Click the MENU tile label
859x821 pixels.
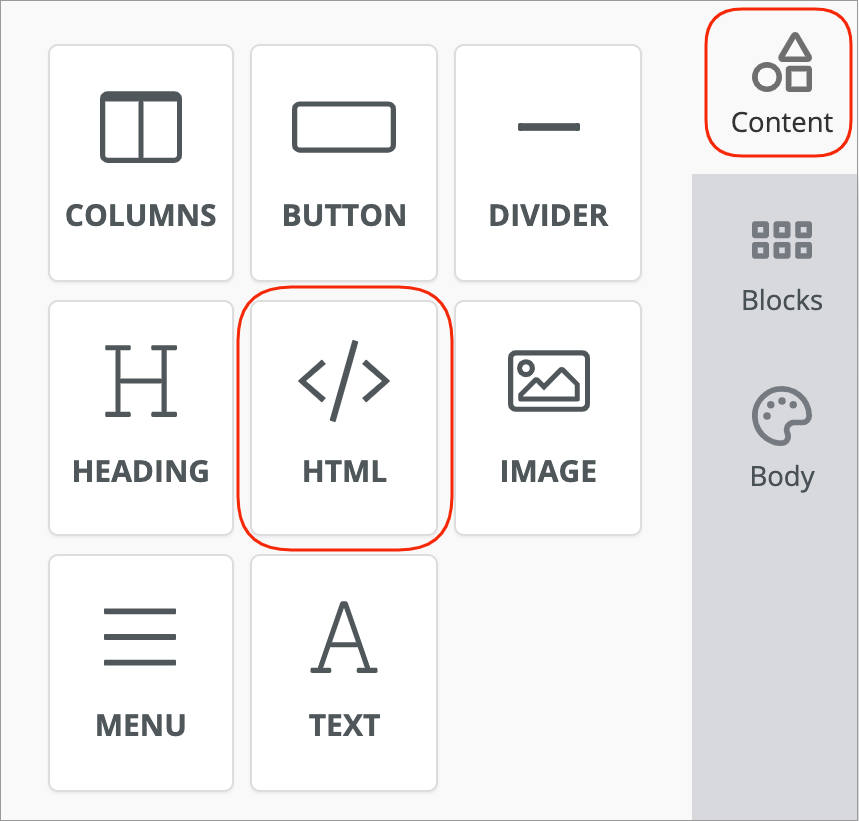141,725
